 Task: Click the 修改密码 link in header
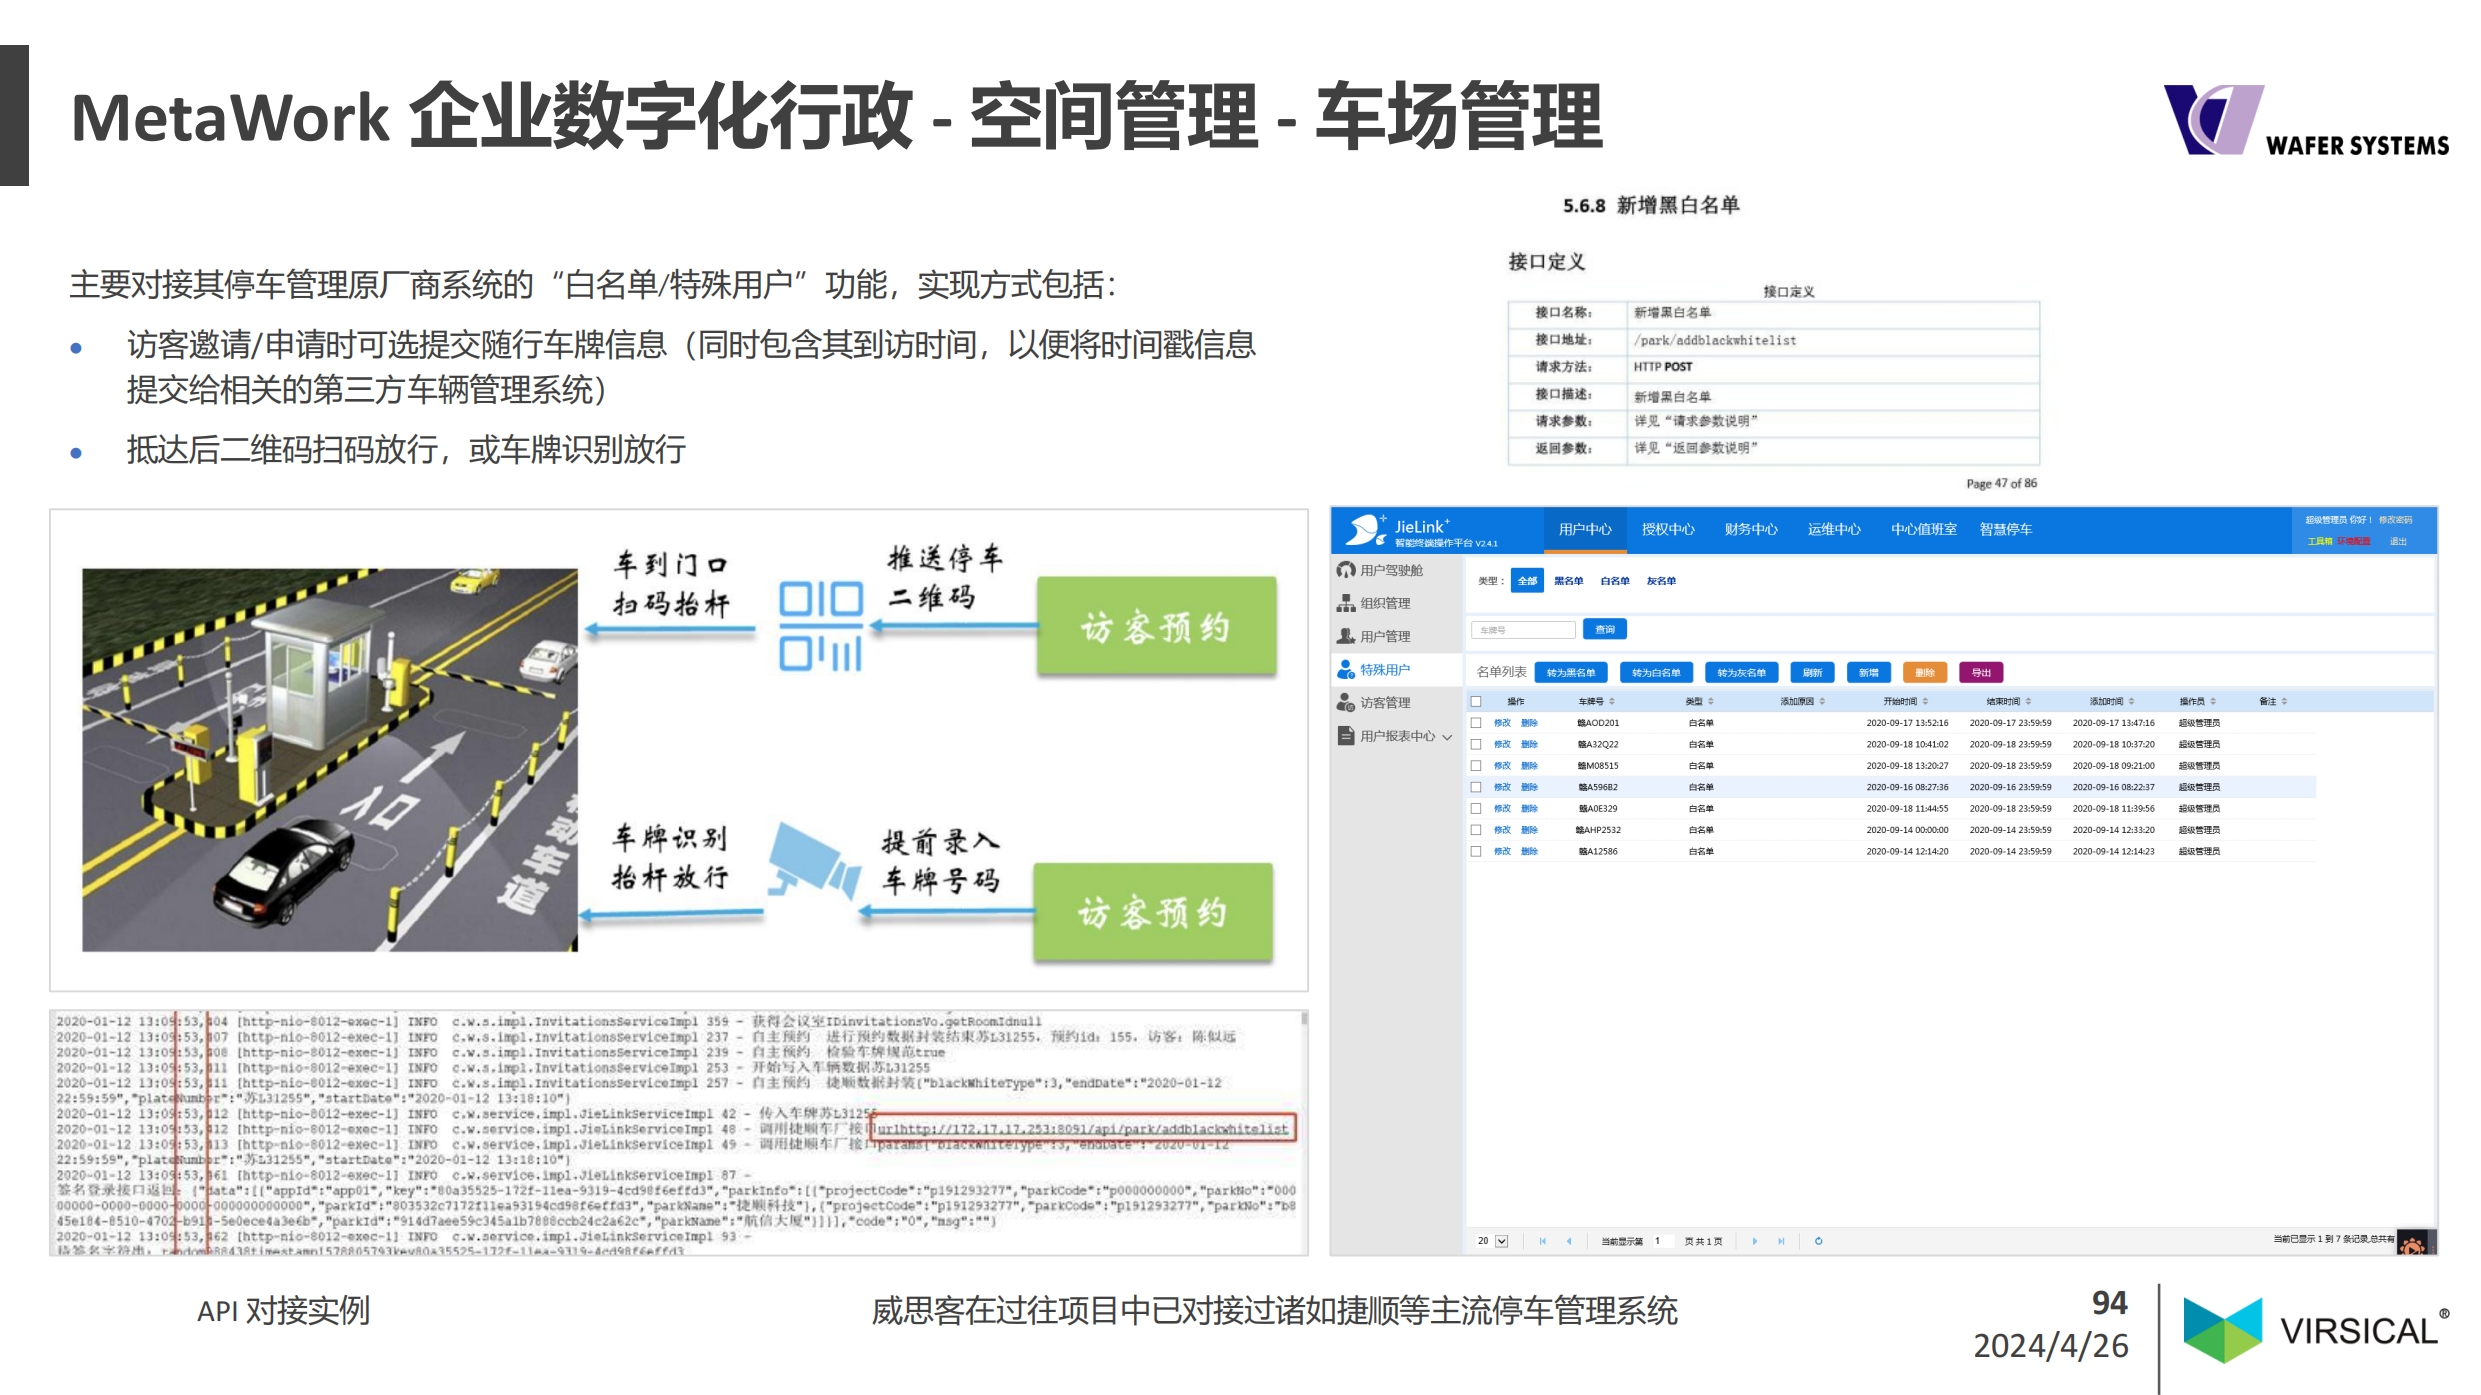[2395, 520]
